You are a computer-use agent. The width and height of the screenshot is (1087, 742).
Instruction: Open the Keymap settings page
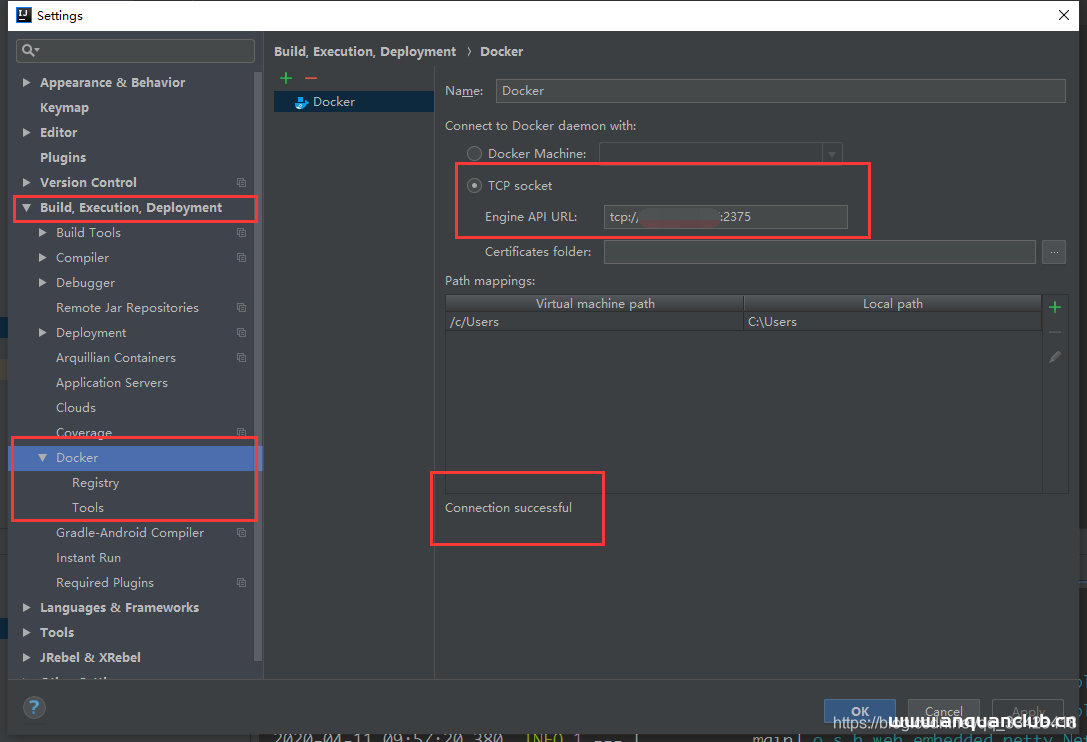coord(64,107)
